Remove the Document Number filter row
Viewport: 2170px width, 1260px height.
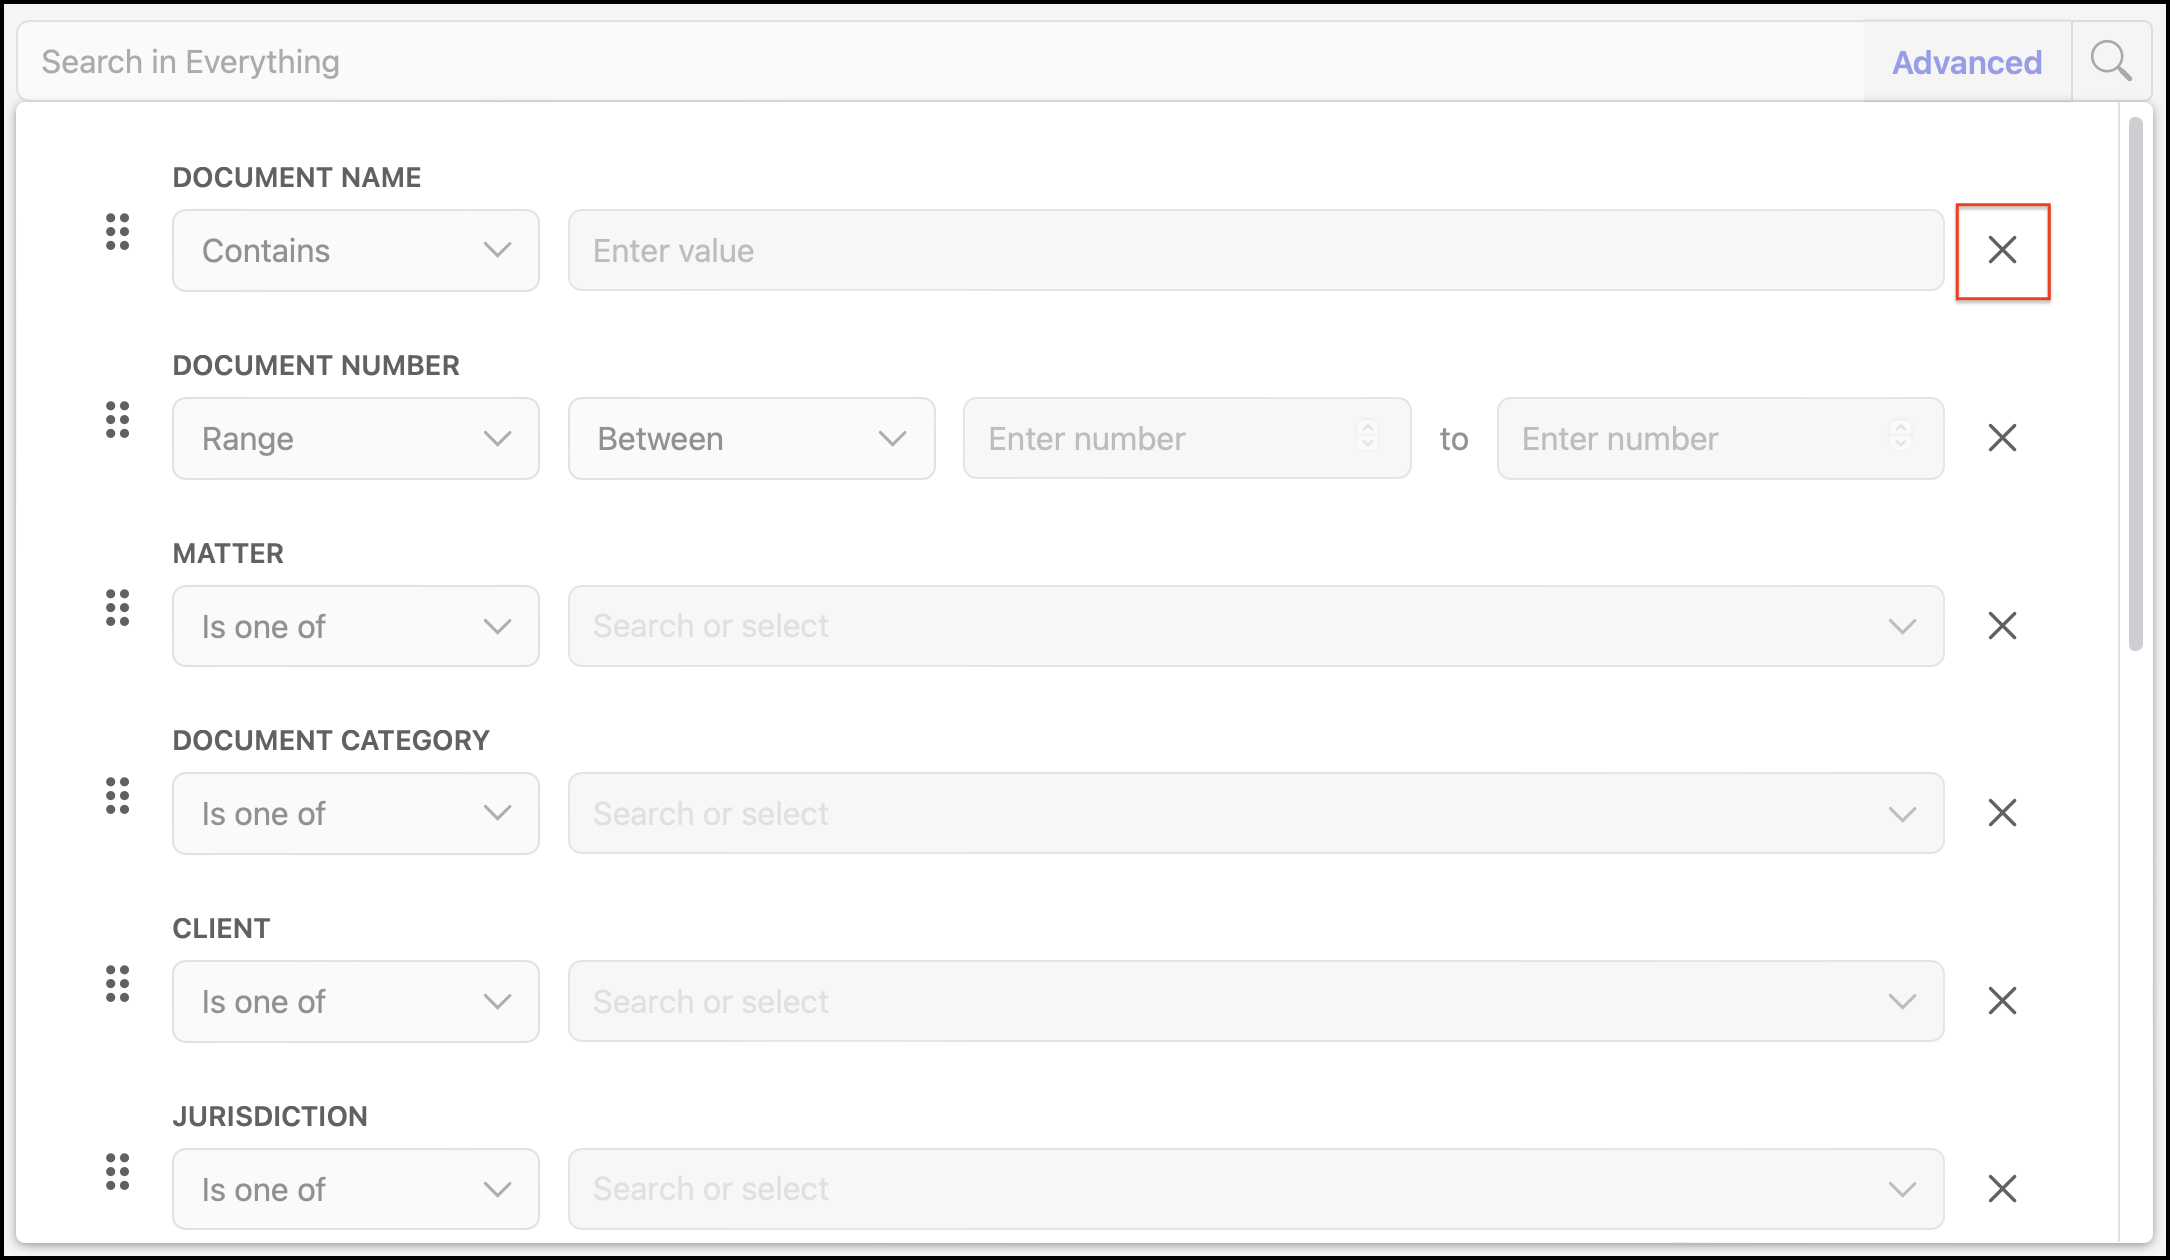[2002, 438]
